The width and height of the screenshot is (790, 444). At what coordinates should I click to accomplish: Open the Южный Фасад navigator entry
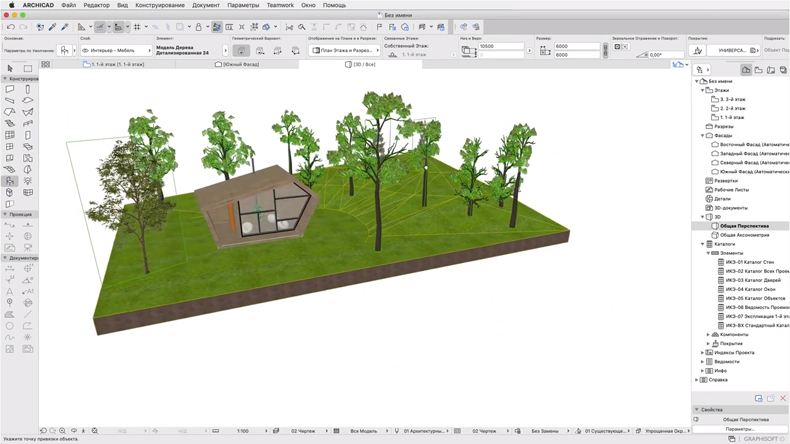(754, 172)
